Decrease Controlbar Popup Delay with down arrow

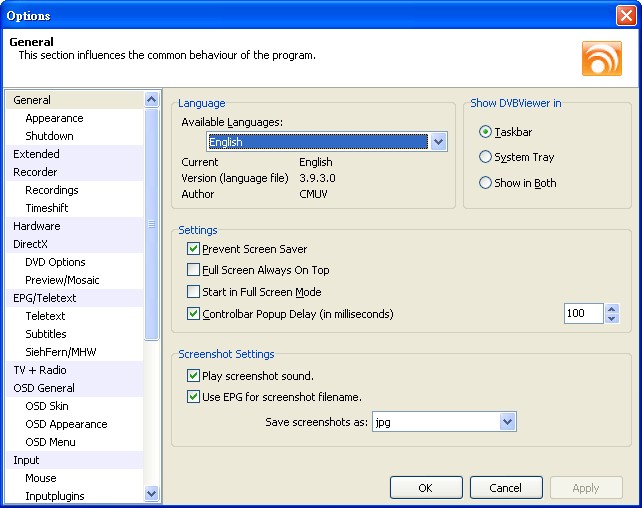point(612,319)
